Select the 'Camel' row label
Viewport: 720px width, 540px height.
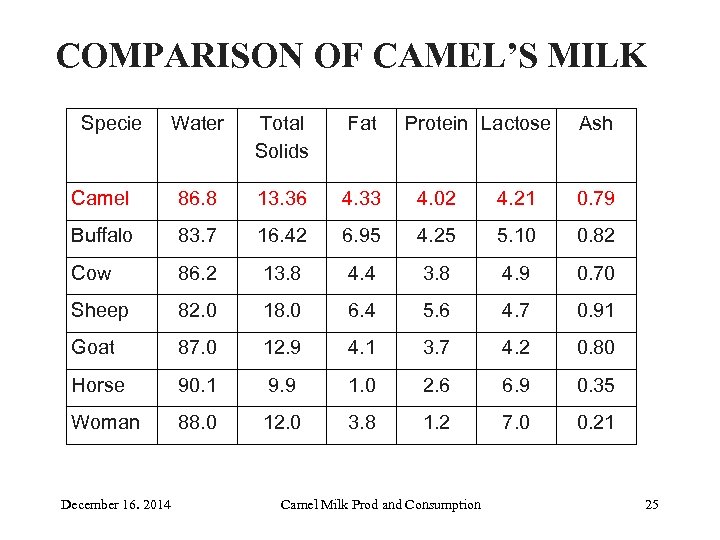point(100,198)
